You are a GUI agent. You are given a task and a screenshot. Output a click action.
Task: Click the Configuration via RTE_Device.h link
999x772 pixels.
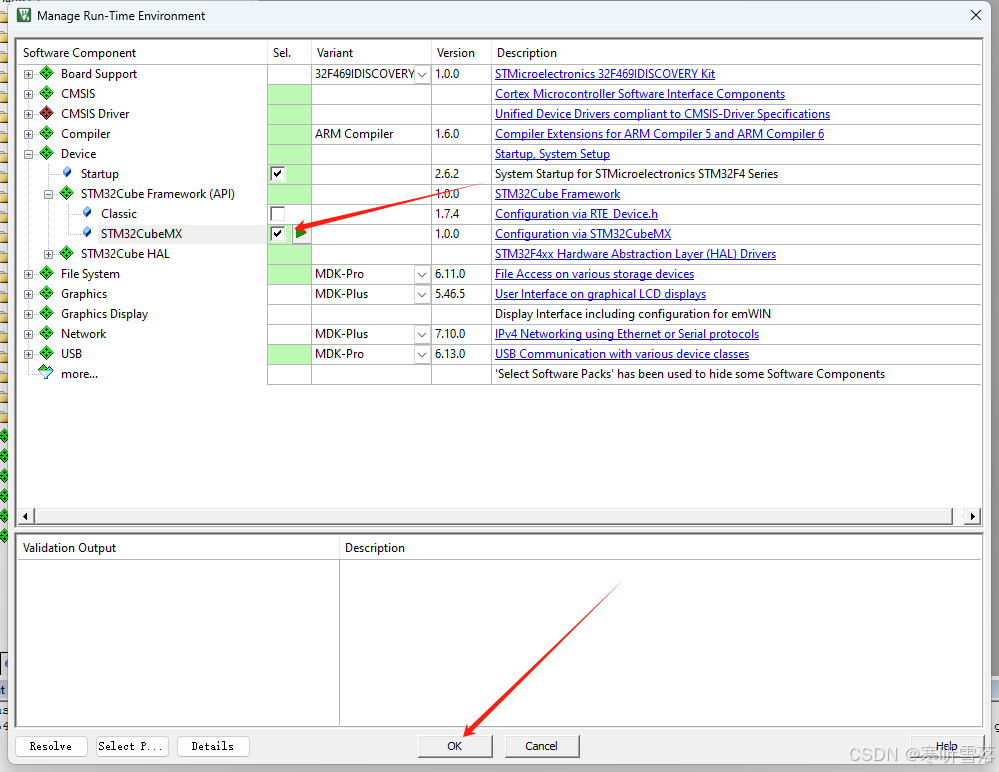tap(576, 214)
